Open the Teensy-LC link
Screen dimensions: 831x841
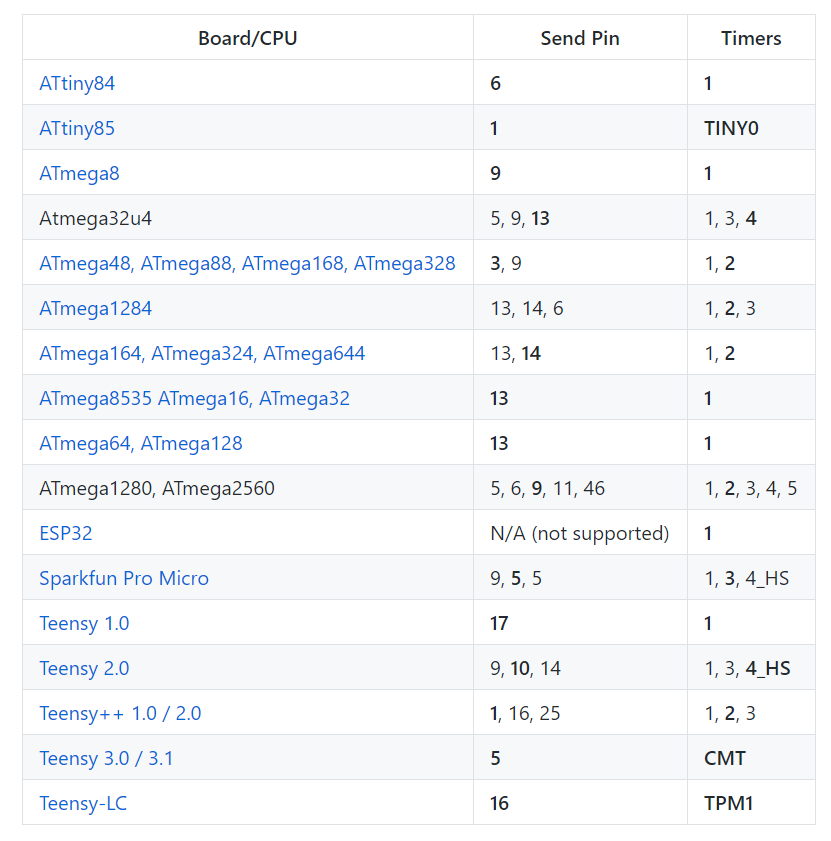83,804
